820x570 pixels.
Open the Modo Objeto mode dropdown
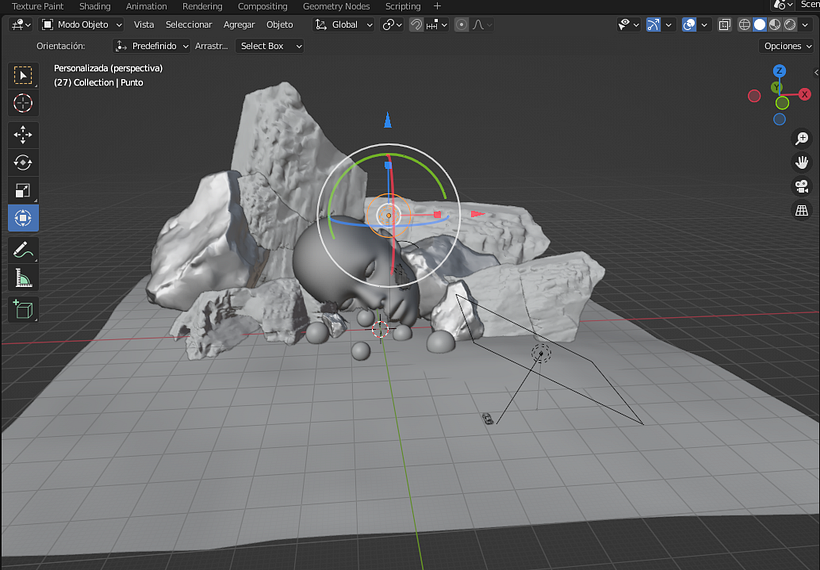82,25
